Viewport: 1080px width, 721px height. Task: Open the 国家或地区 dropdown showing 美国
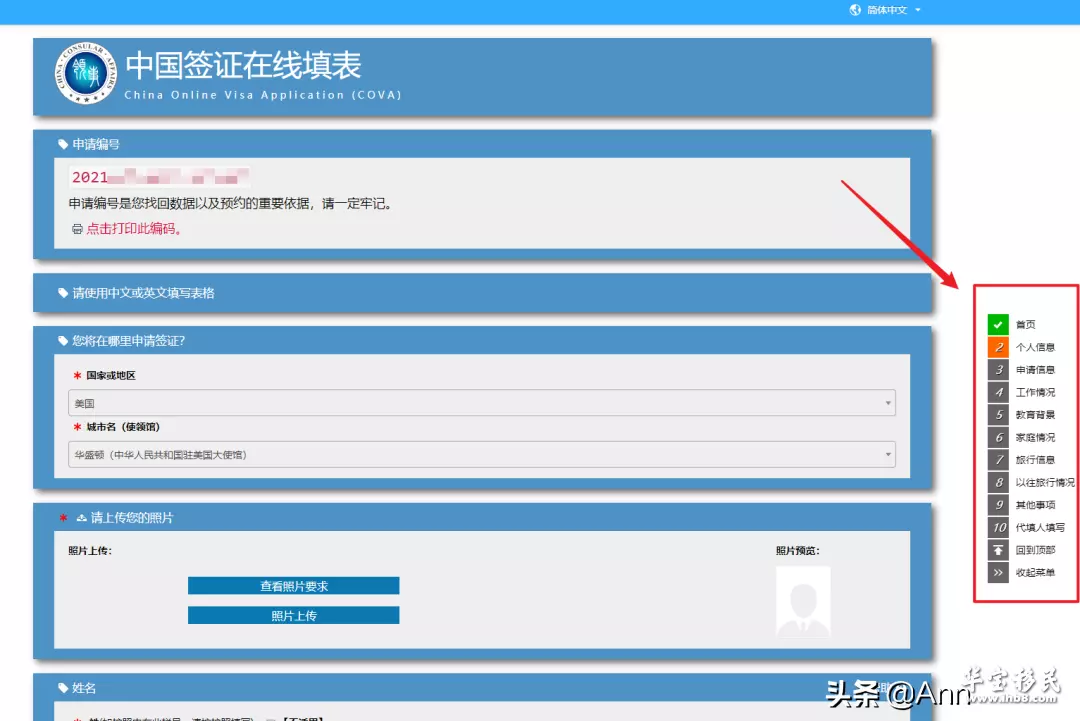(x=481, y=403)
